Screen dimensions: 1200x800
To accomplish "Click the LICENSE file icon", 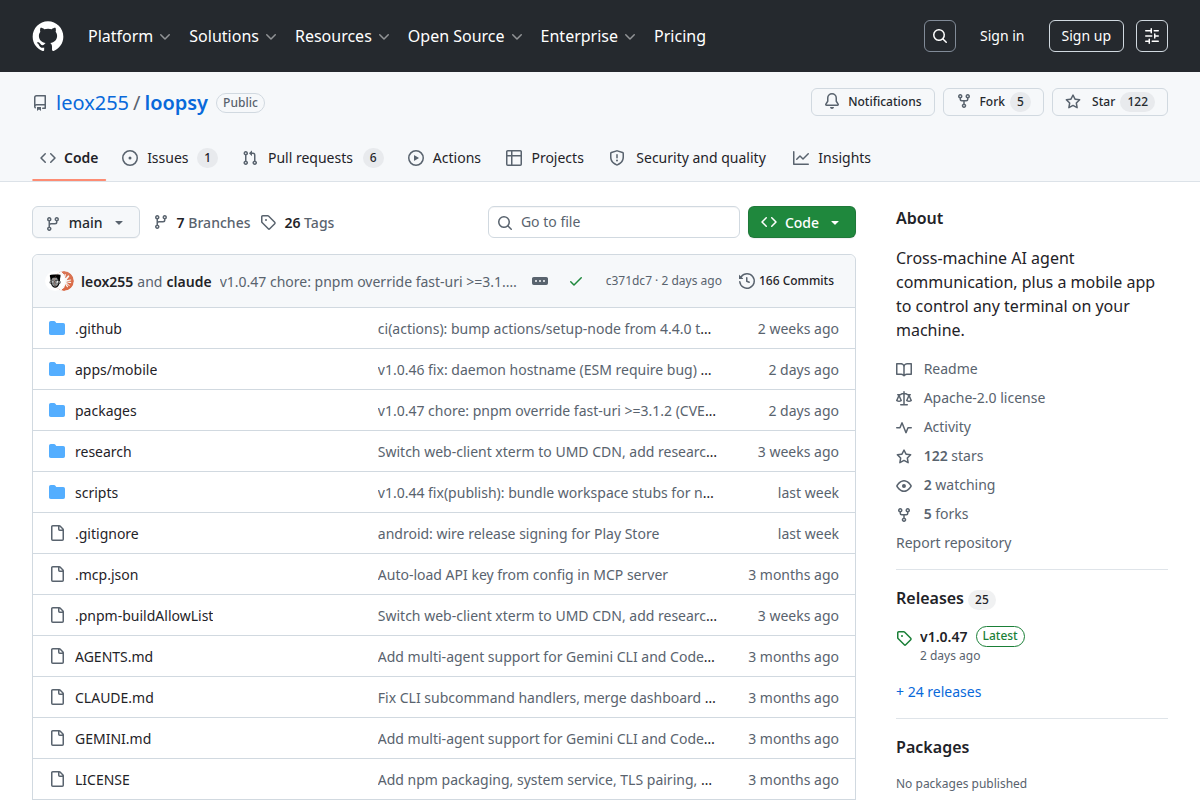I will click(57, 780).
